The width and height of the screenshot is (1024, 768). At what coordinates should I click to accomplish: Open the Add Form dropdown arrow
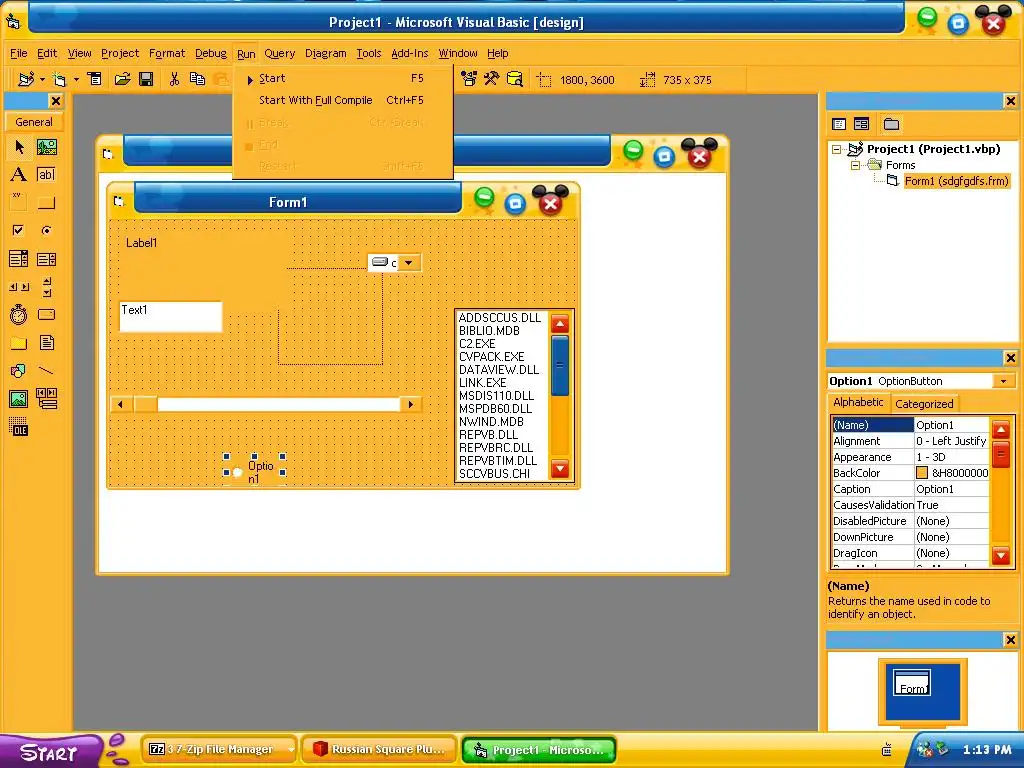pos(76,80)
